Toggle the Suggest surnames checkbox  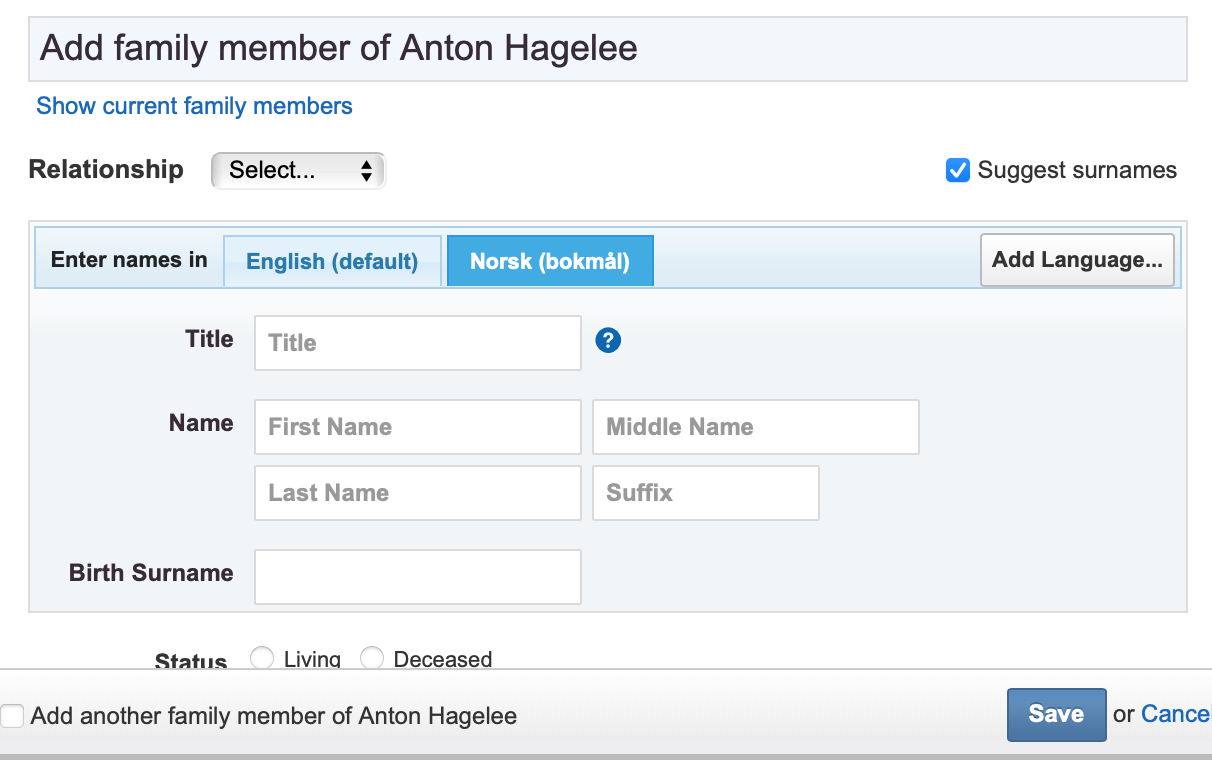(957, 170)
